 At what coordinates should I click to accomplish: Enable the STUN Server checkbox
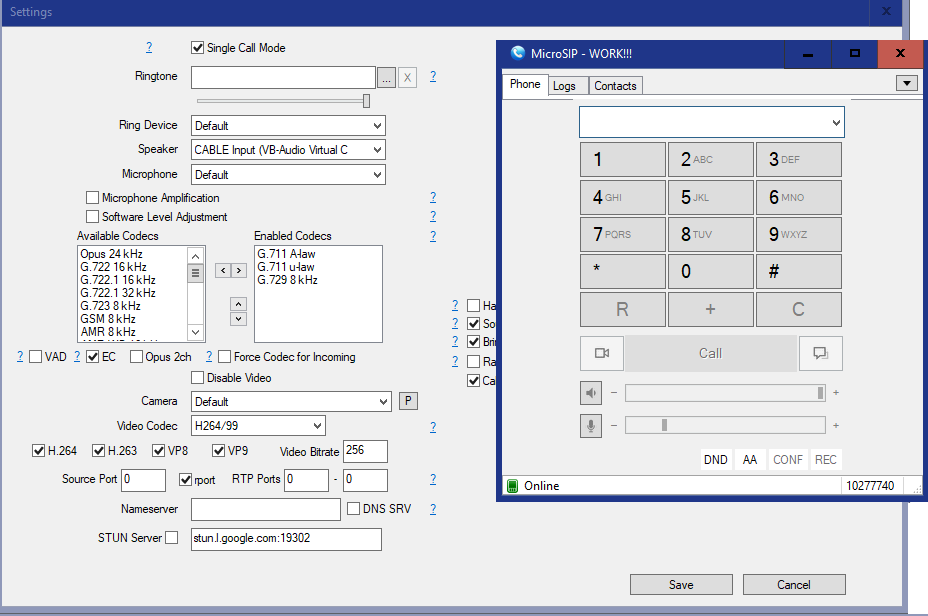(172, 538)
